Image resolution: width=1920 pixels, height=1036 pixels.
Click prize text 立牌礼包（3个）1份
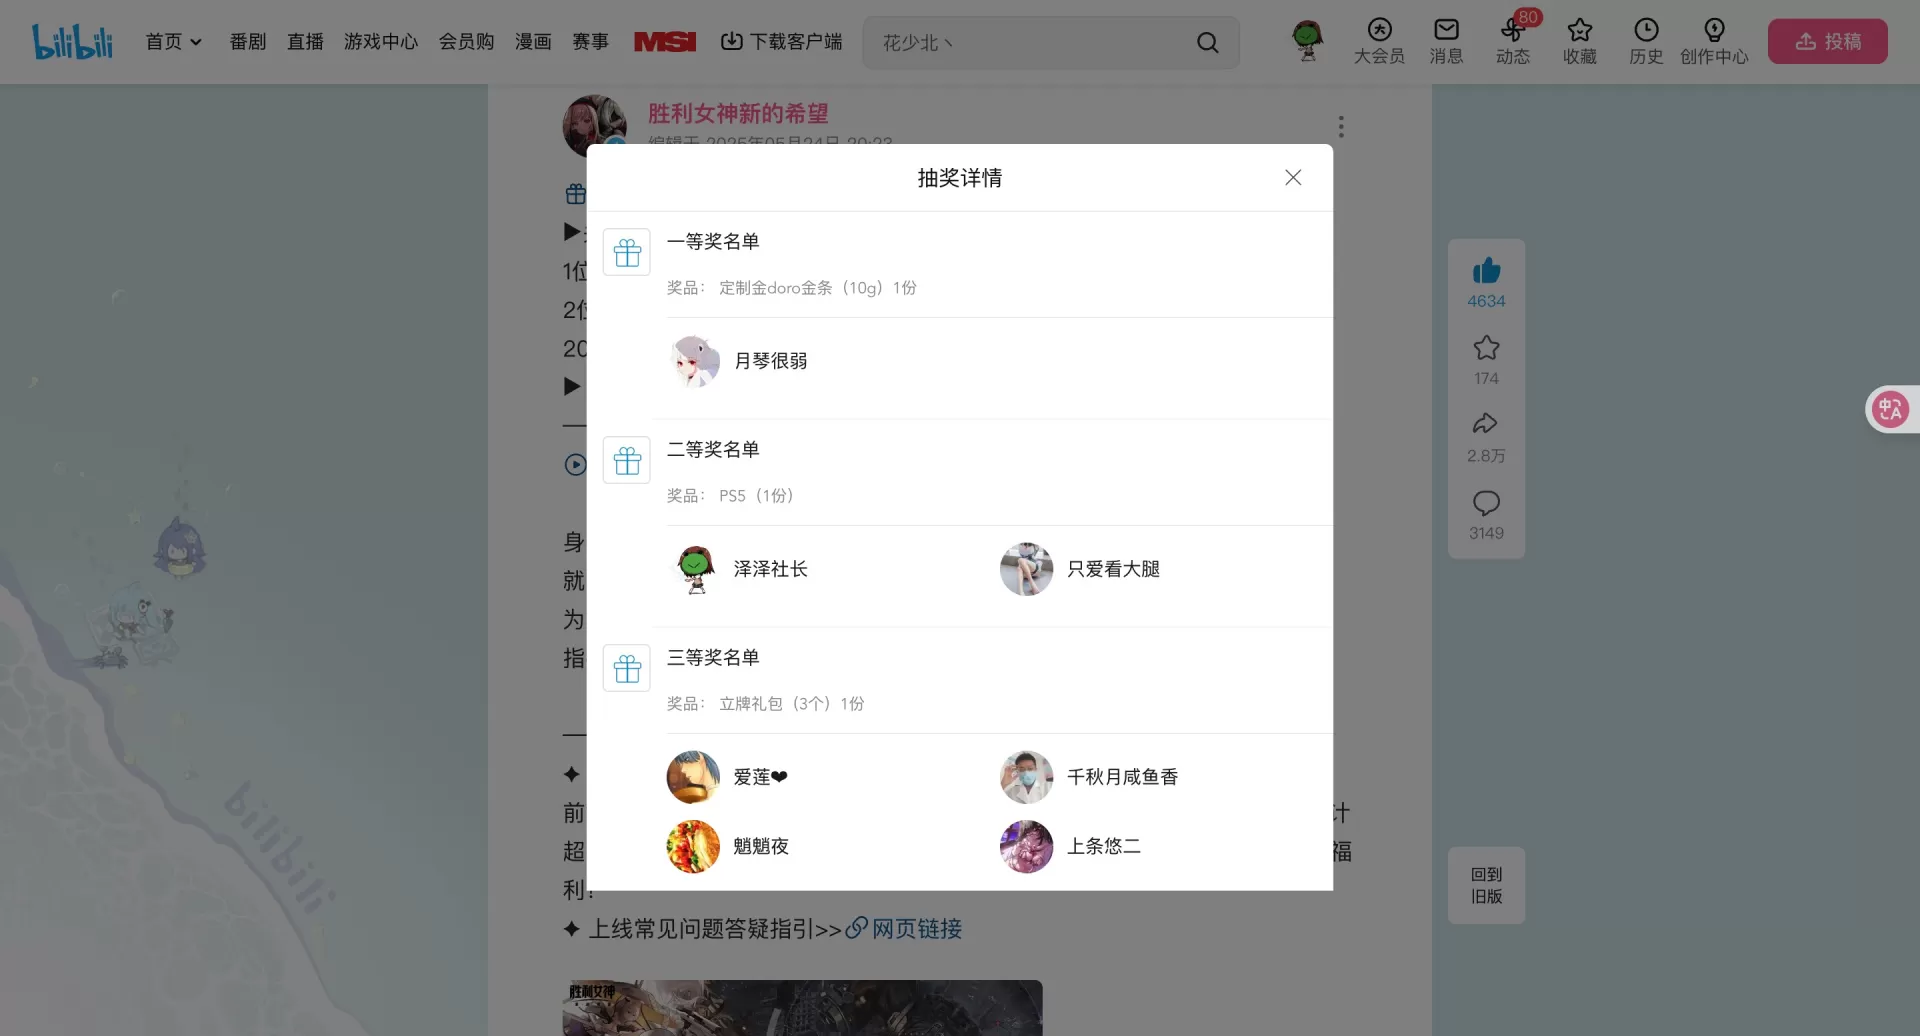792,704
